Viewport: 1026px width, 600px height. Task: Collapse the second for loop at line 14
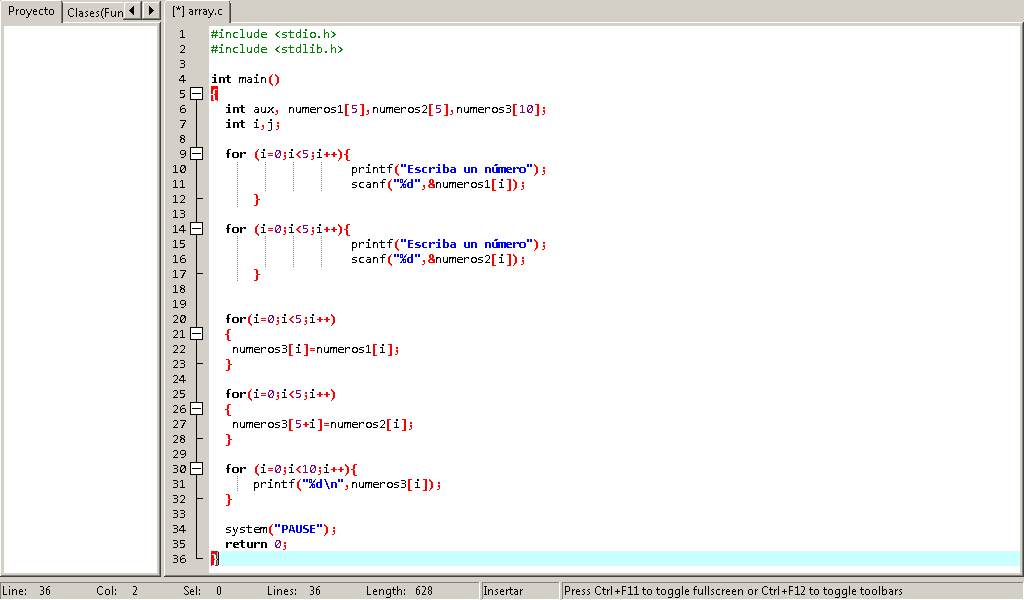(196, 228)
